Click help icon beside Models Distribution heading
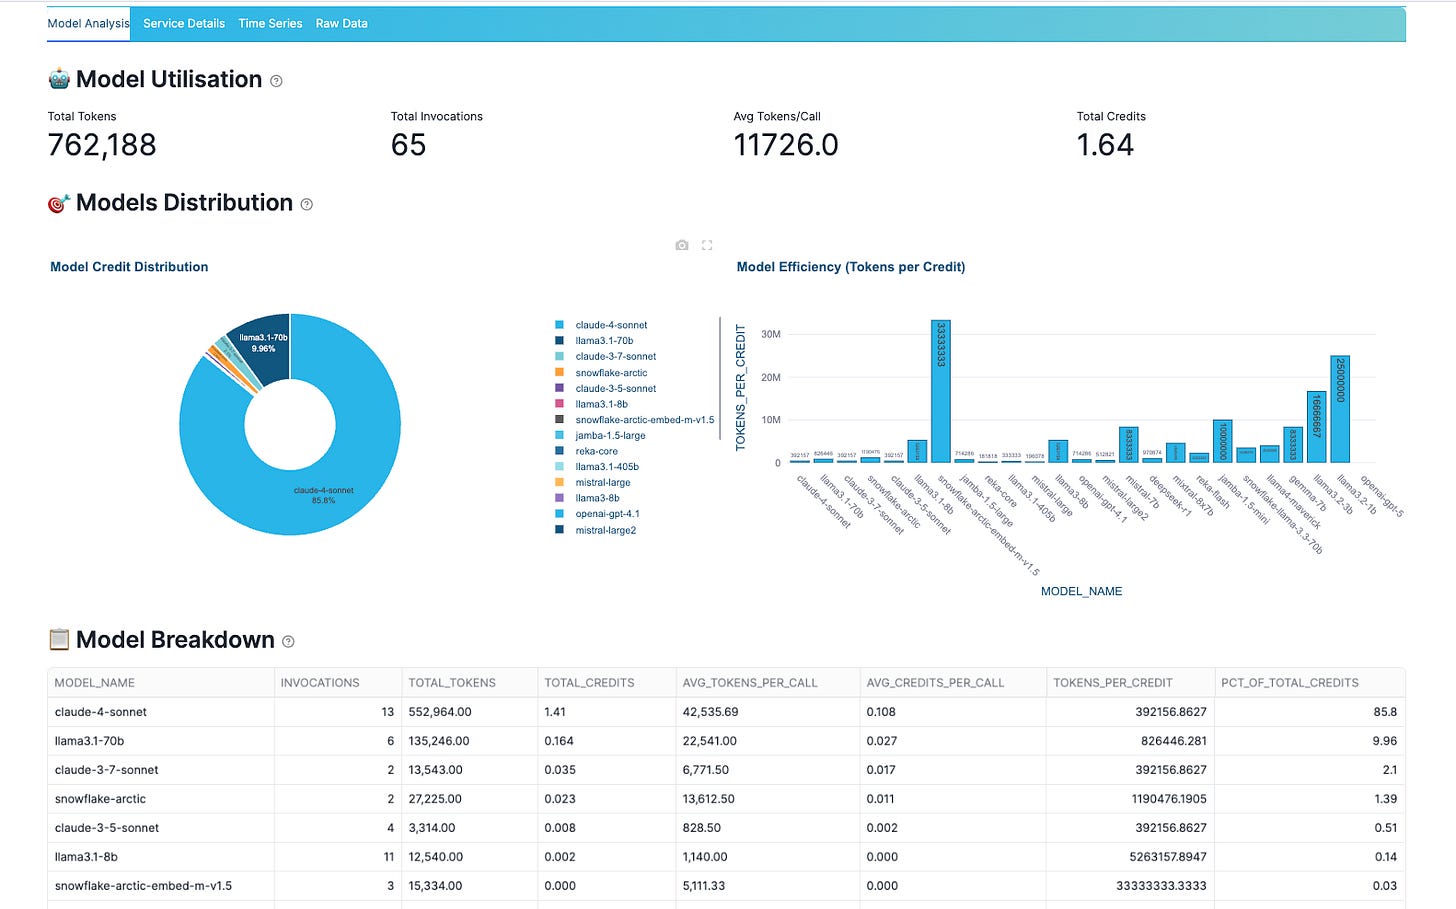This screenshot has width=1456, height=909. pyautogui.click(x=307, y=204)
